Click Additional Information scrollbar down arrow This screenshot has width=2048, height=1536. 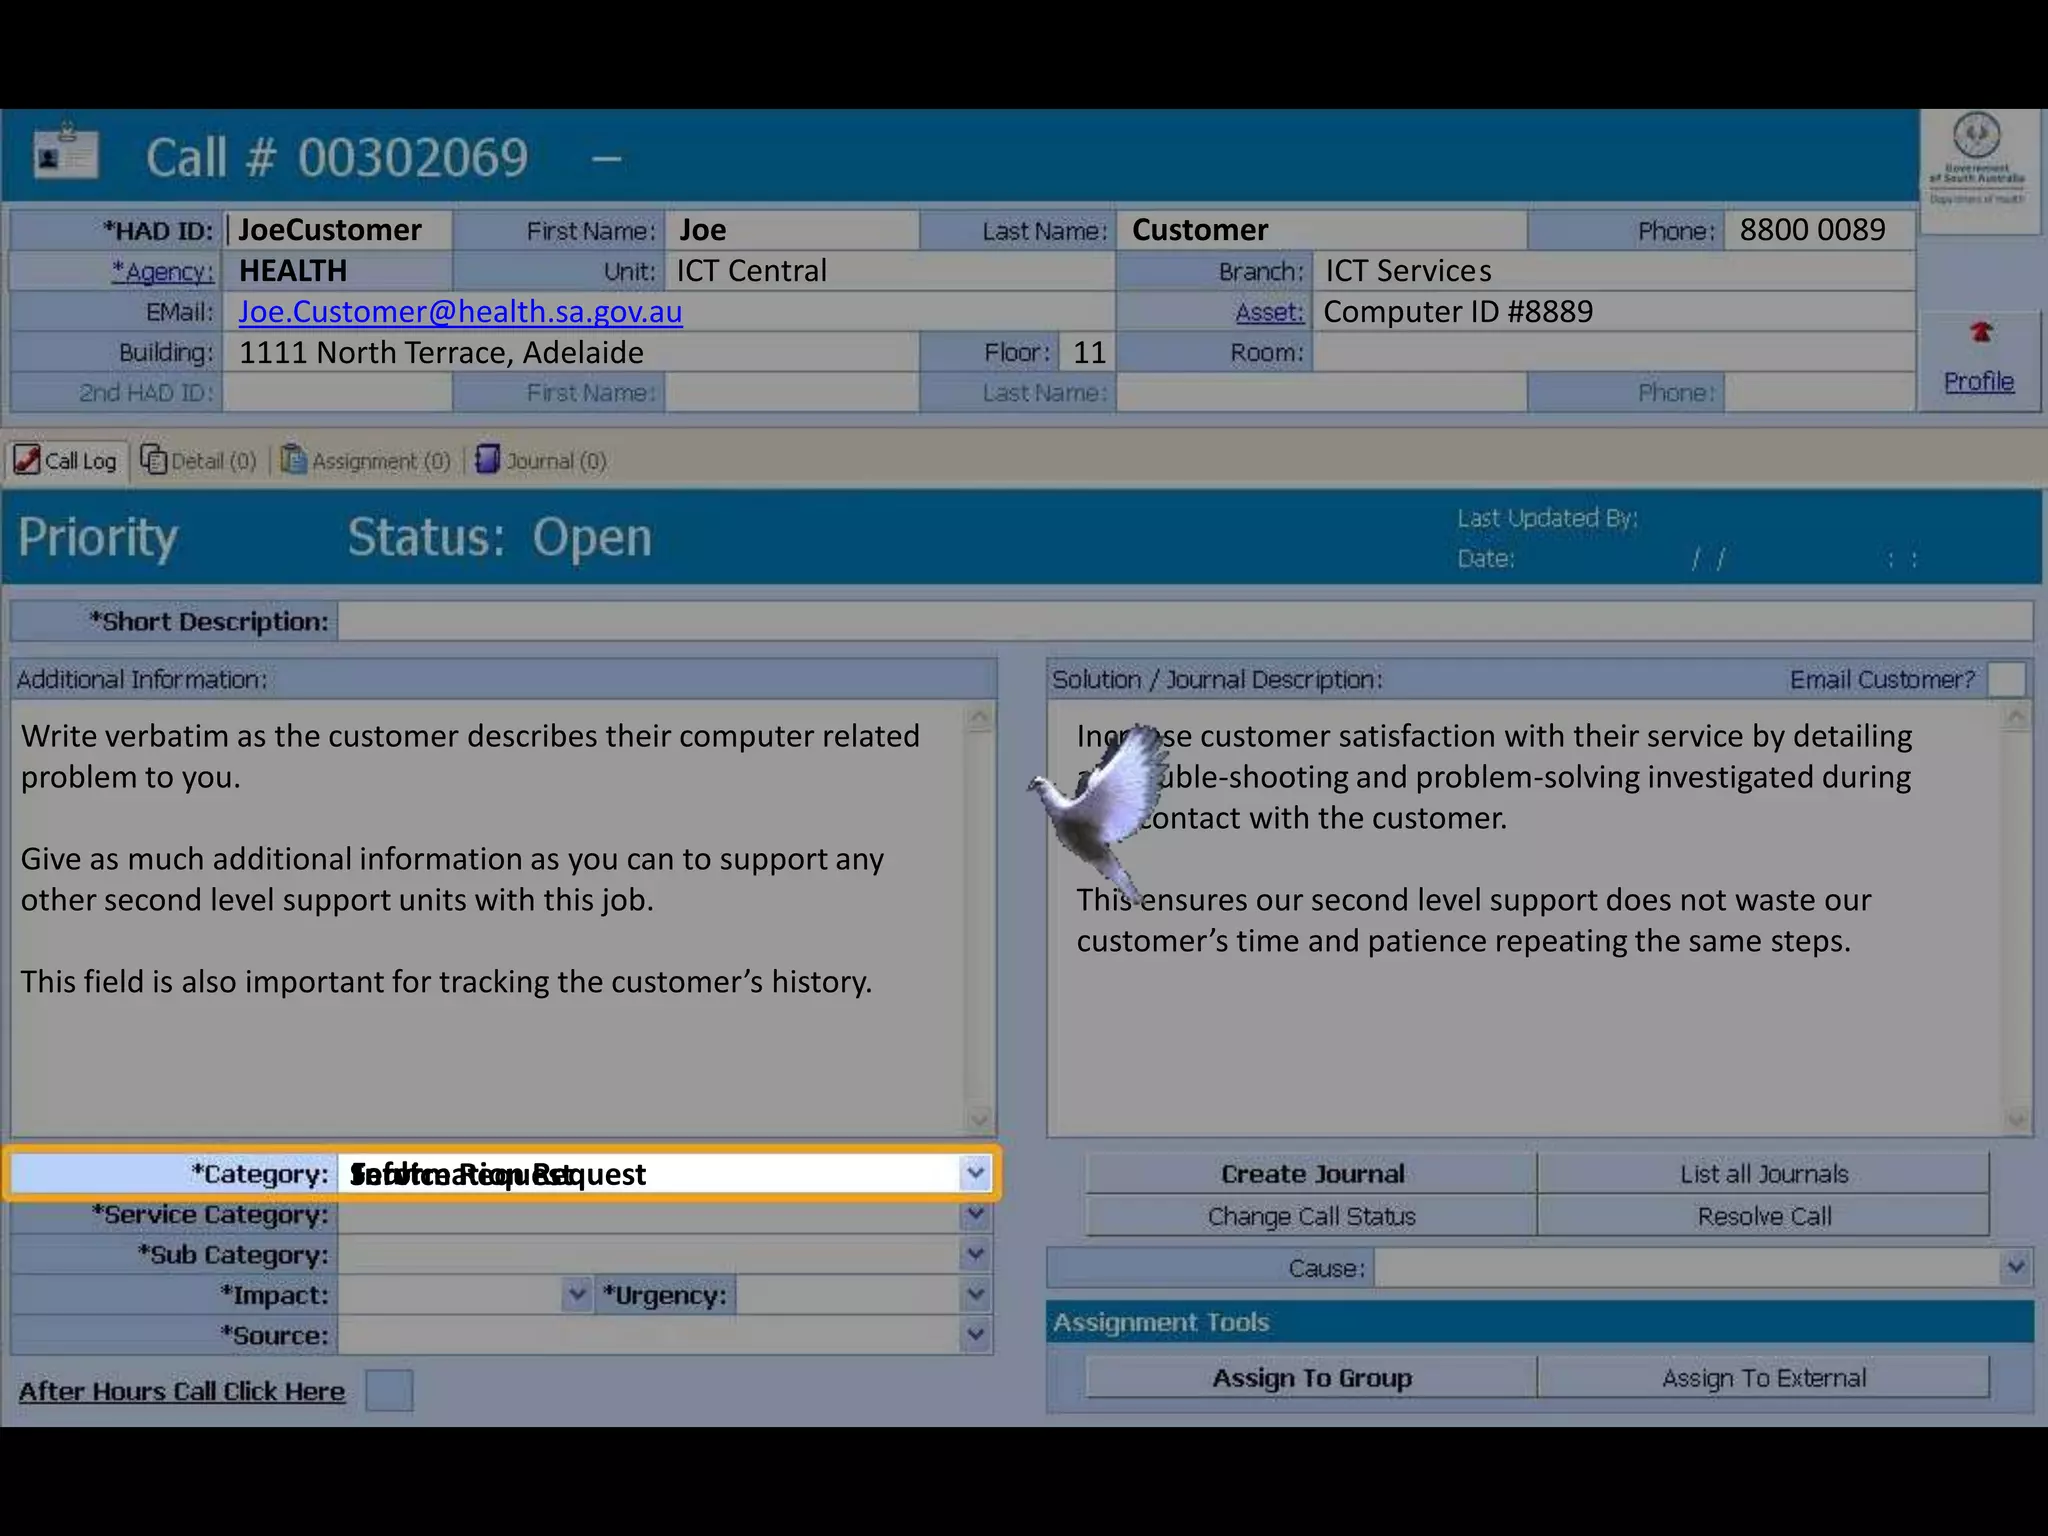tap(979, 1119)
